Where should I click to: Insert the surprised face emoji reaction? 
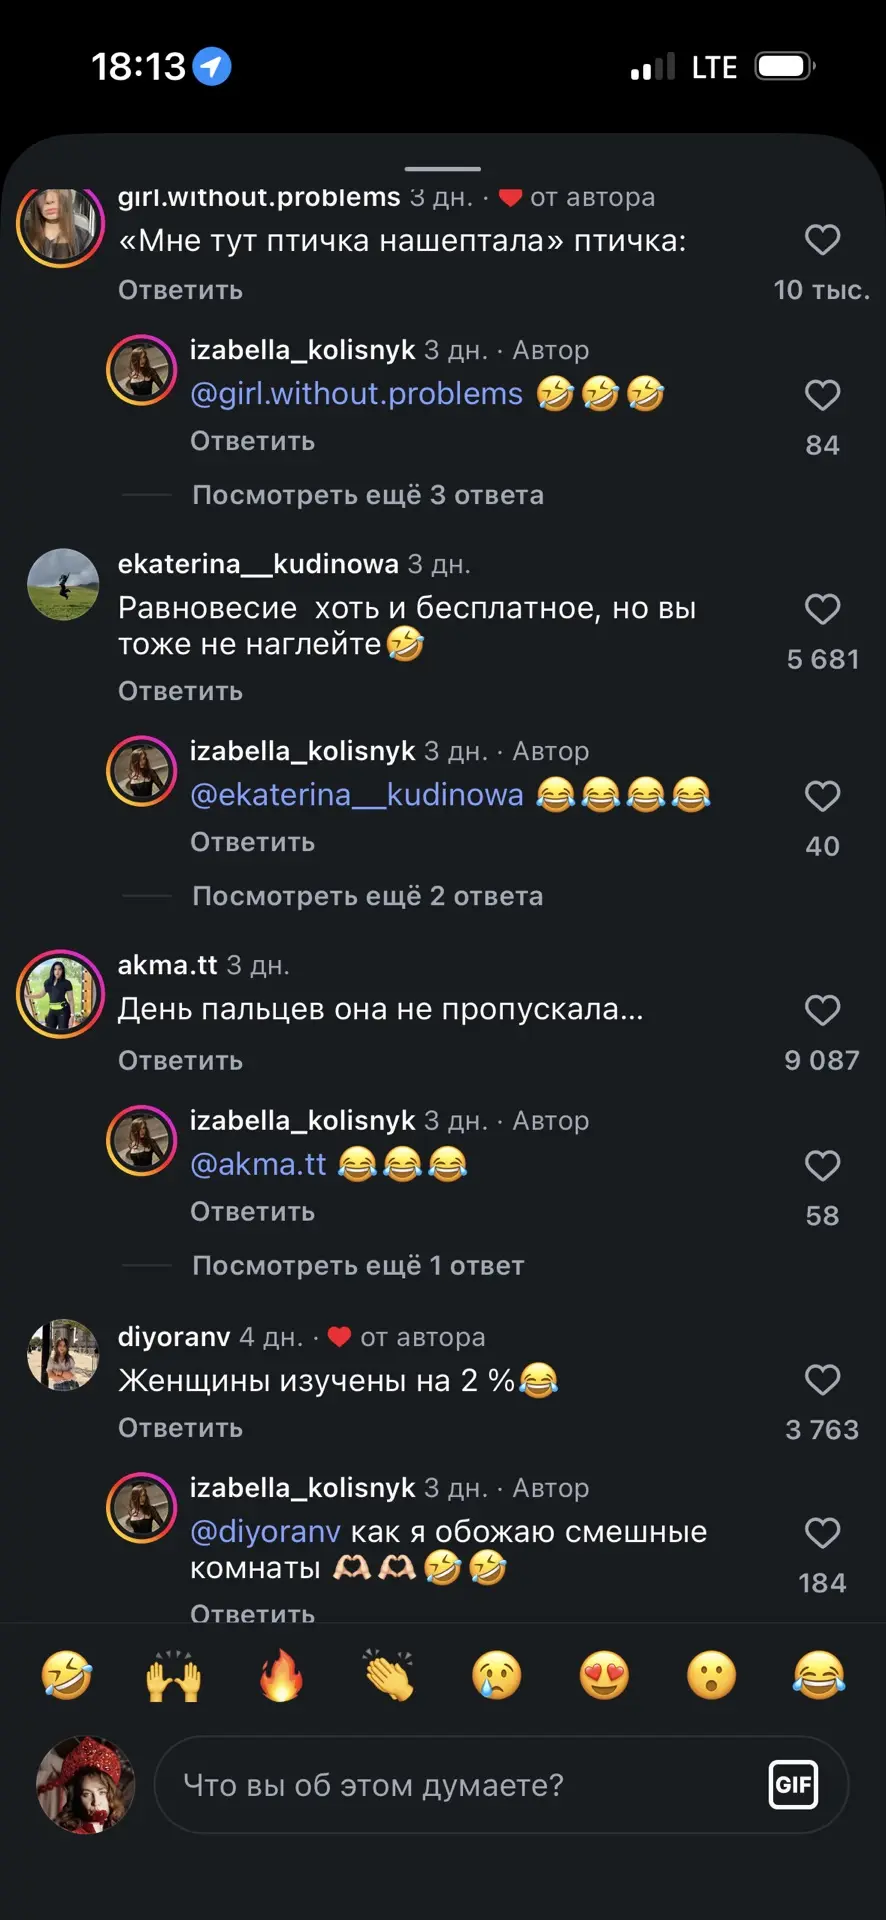[x=712, y=1675]
